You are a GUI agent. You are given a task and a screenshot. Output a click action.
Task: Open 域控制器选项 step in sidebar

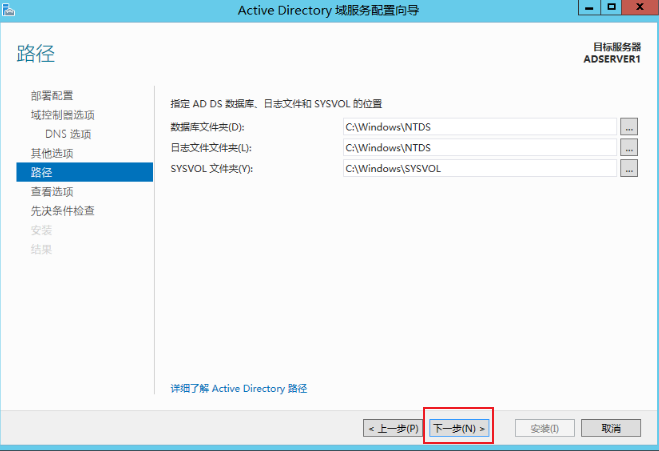point(63,115)
